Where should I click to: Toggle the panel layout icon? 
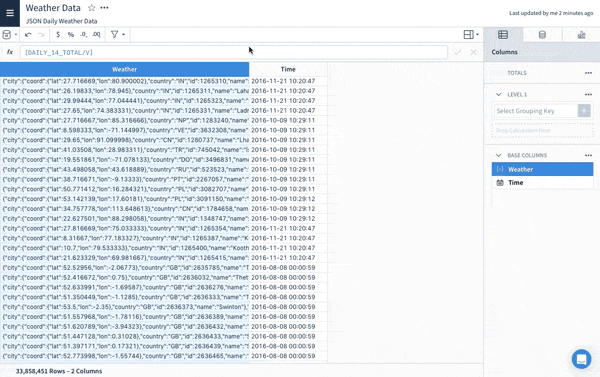[468, 34]
